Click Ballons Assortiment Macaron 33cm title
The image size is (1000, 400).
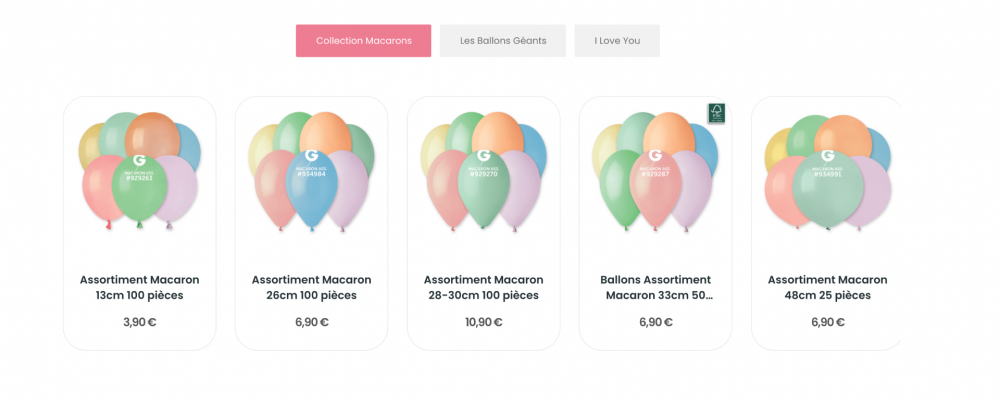click(x=655, y=288)
